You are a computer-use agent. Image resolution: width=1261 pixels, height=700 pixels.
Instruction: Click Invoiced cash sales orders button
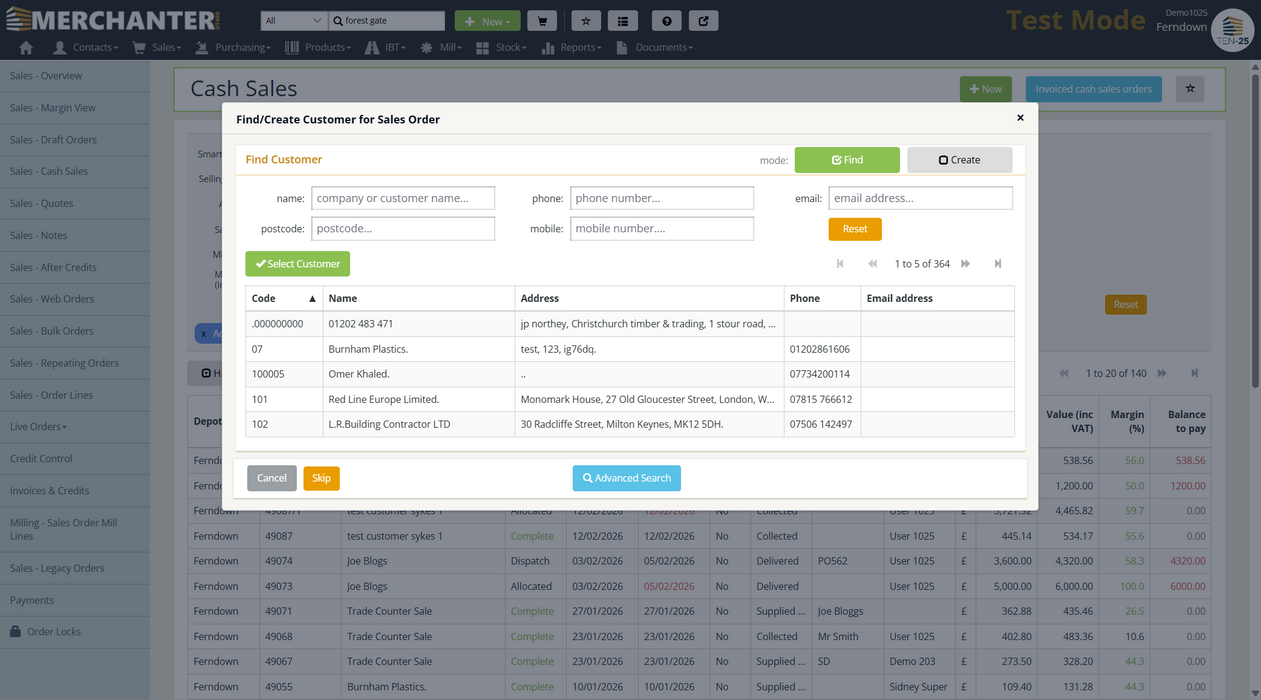tap(1094, 89)
